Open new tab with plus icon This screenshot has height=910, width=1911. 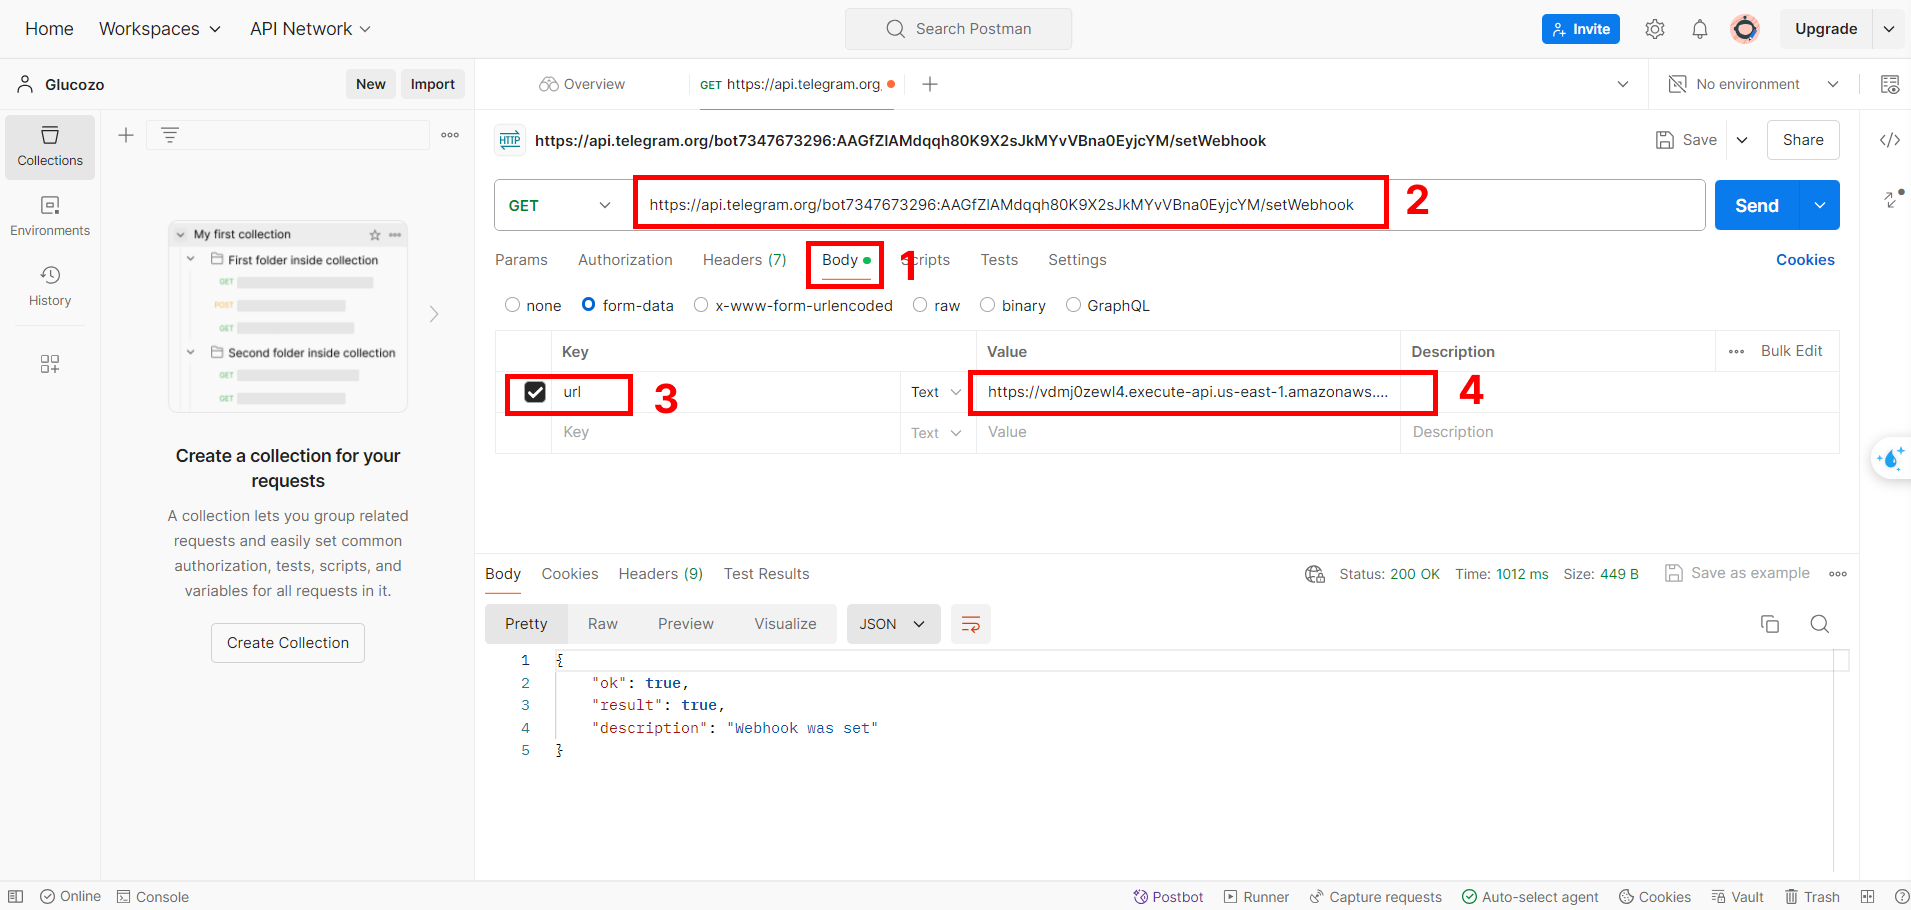click(x=930, y=84)
